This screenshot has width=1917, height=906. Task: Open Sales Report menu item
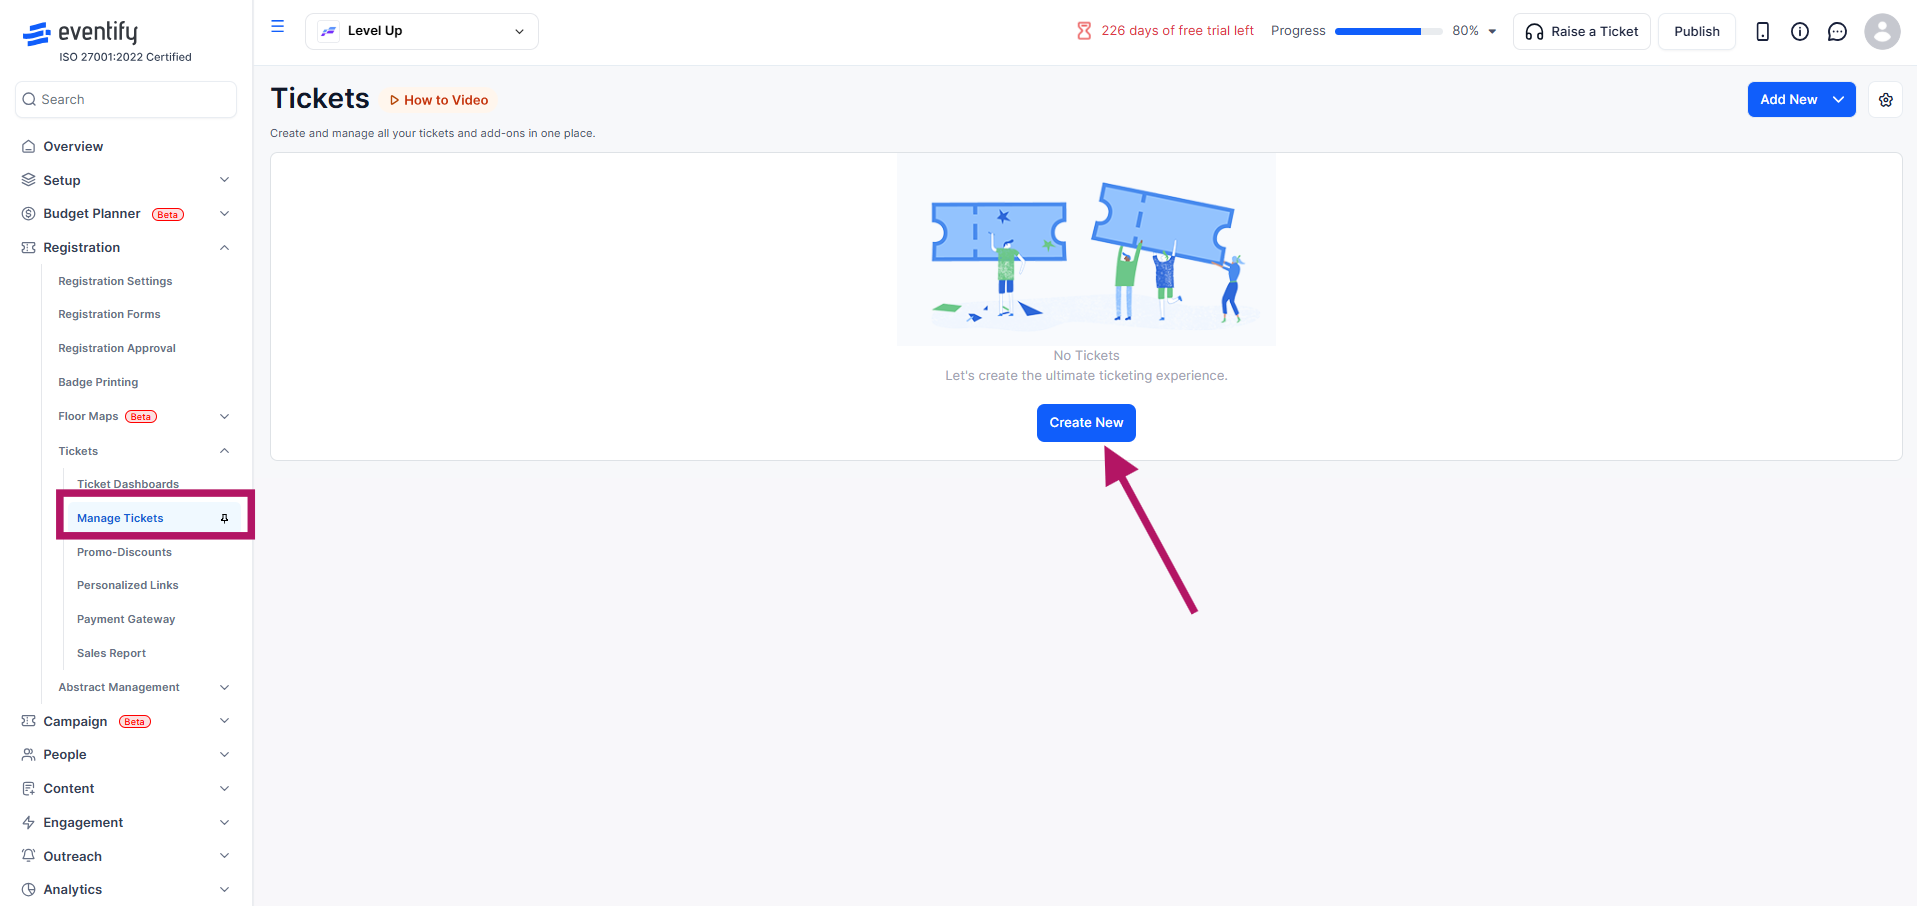click(x=111, y=653)
